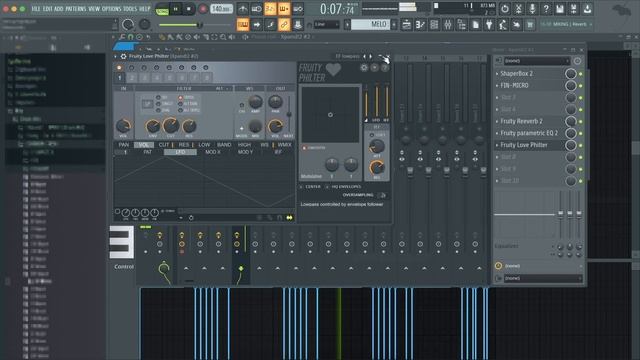
Task: Open Fruity Love Philter plugin options arrow
Action: 115,56
